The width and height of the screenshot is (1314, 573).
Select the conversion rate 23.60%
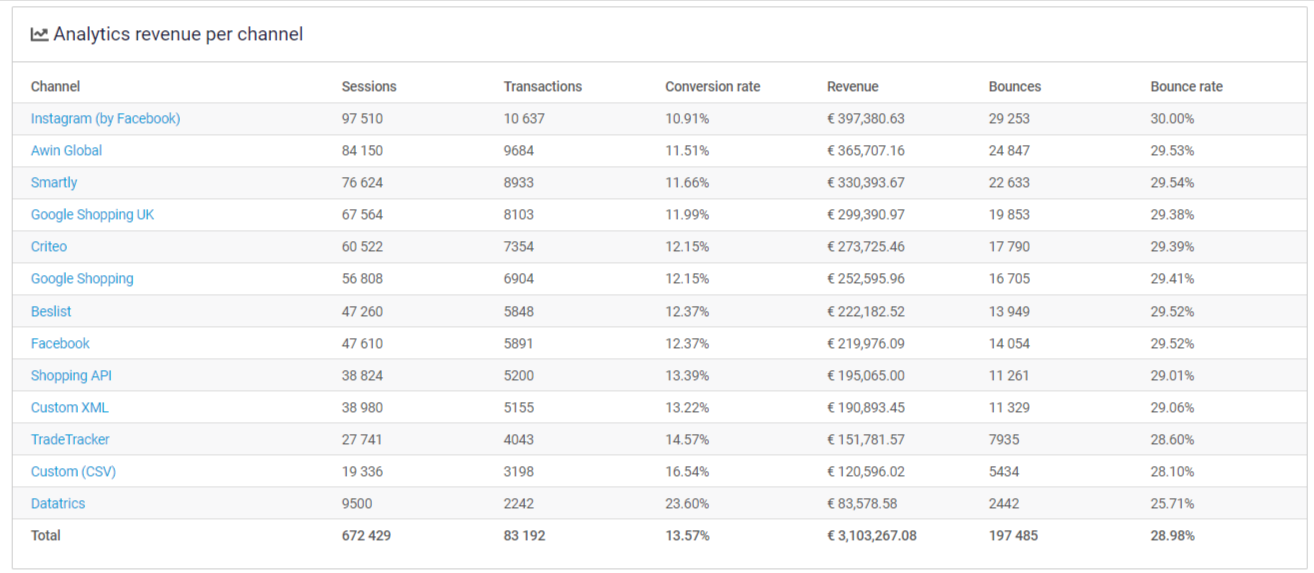click(x=687, y=503)
